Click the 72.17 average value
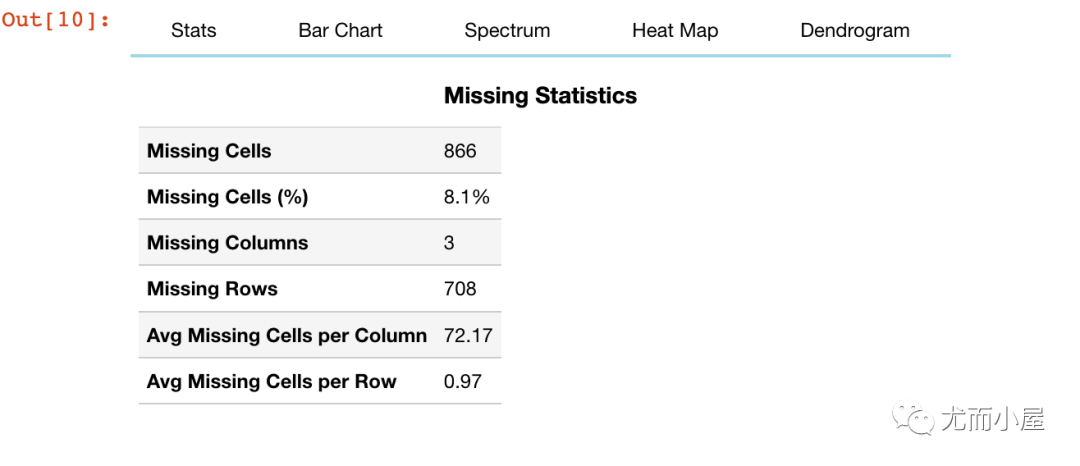Image resolution: width=1080 pixels, height=466 pixels. coord(468,335)
